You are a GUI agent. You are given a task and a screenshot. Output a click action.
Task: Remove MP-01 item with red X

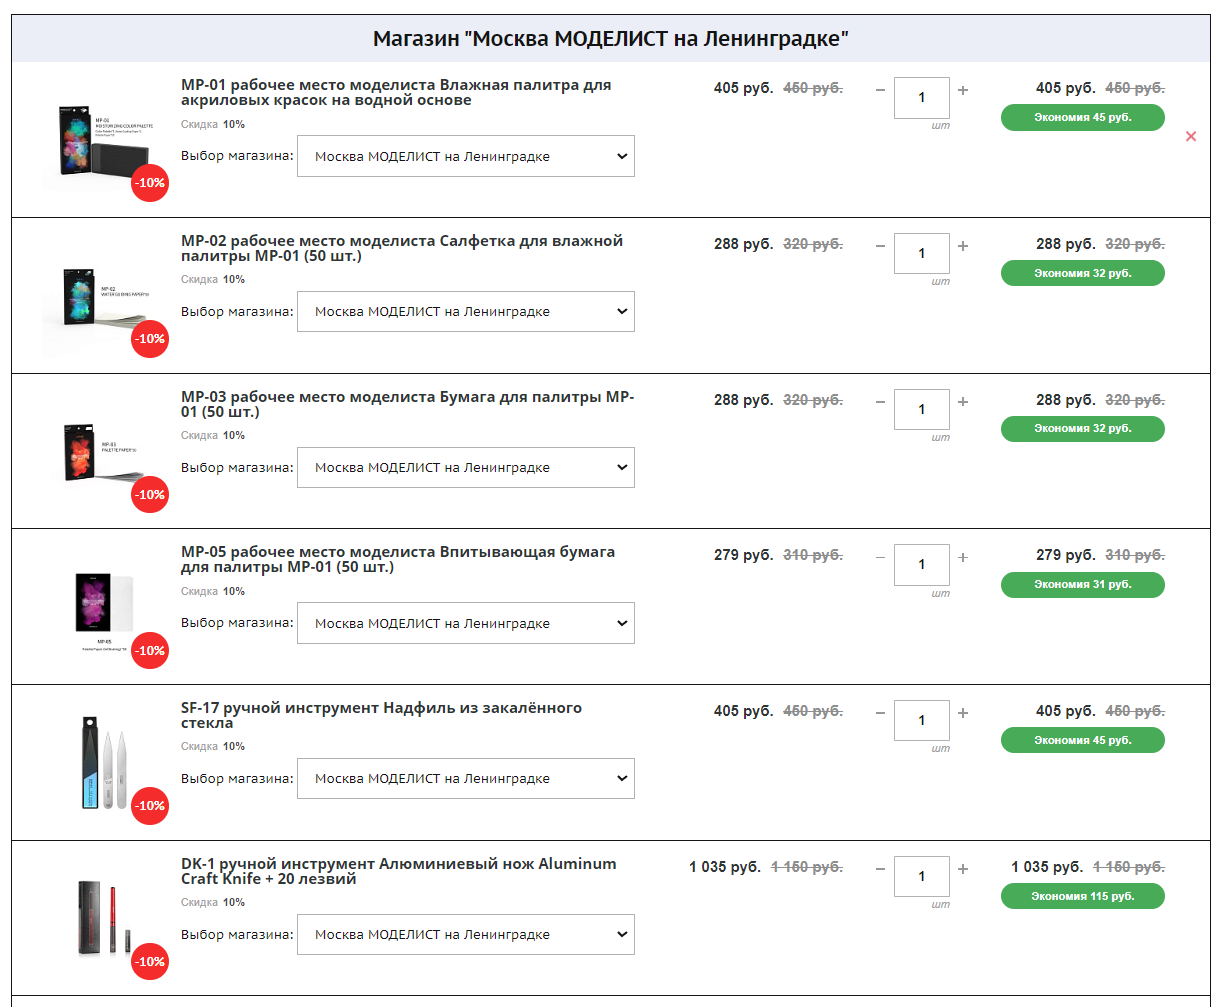(x=1191, y=136)
